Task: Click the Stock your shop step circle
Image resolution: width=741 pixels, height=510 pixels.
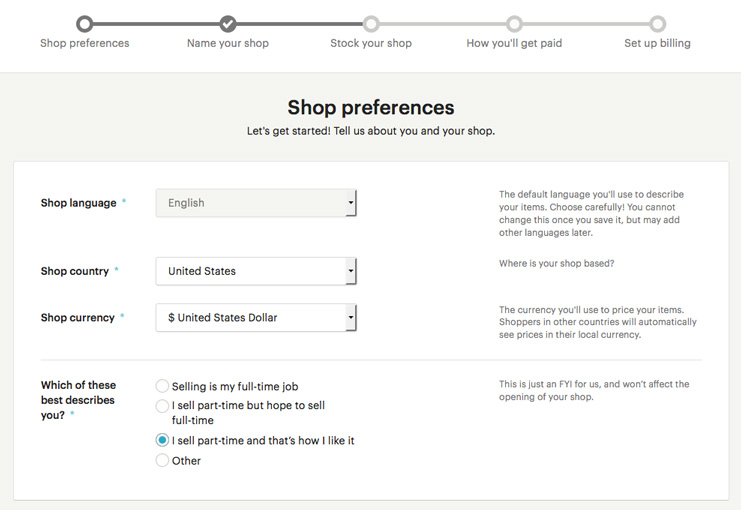Action: 371,24
